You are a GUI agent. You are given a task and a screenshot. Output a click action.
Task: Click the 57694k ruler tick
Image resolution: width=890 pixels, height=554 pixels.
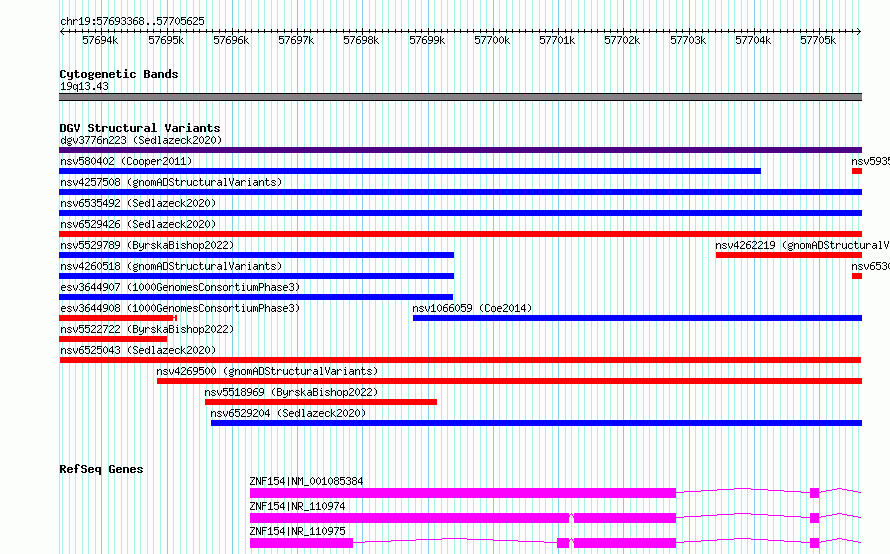tap(100, 40)
